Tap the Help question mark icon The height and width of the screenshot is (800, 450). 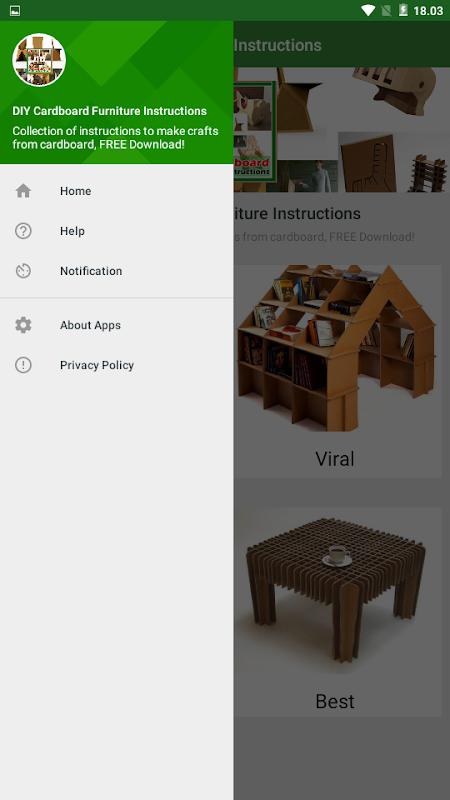pyautogui.click(x=23, y=231)
